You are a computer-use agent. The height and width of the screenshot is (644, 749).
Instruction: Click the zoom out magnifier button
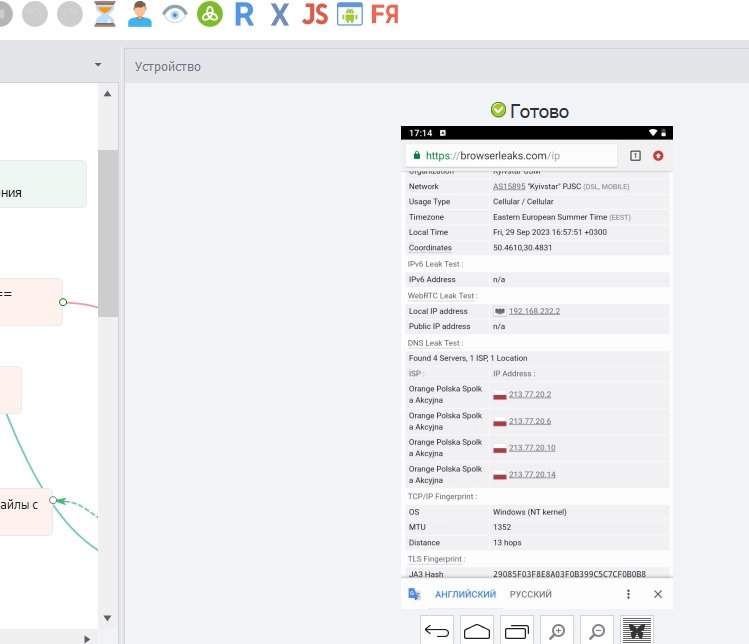[597, 631]
